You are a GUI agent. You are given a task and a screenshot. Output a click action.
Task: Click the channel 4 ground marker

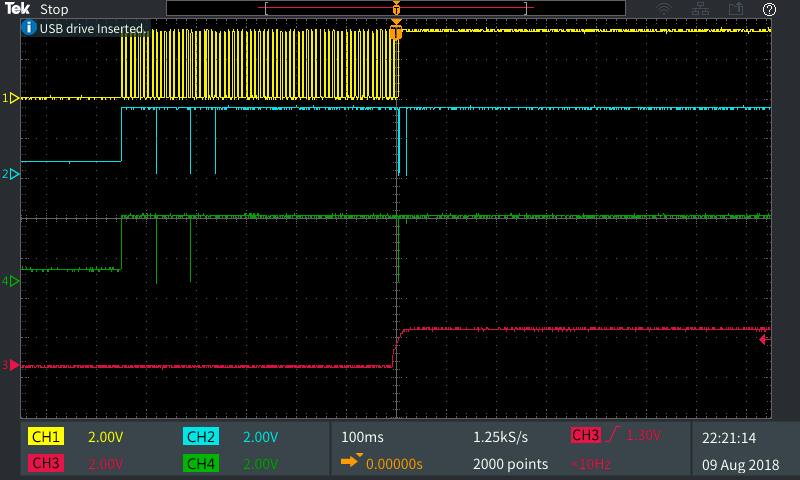pyautogui.click(x=11, y=281)
